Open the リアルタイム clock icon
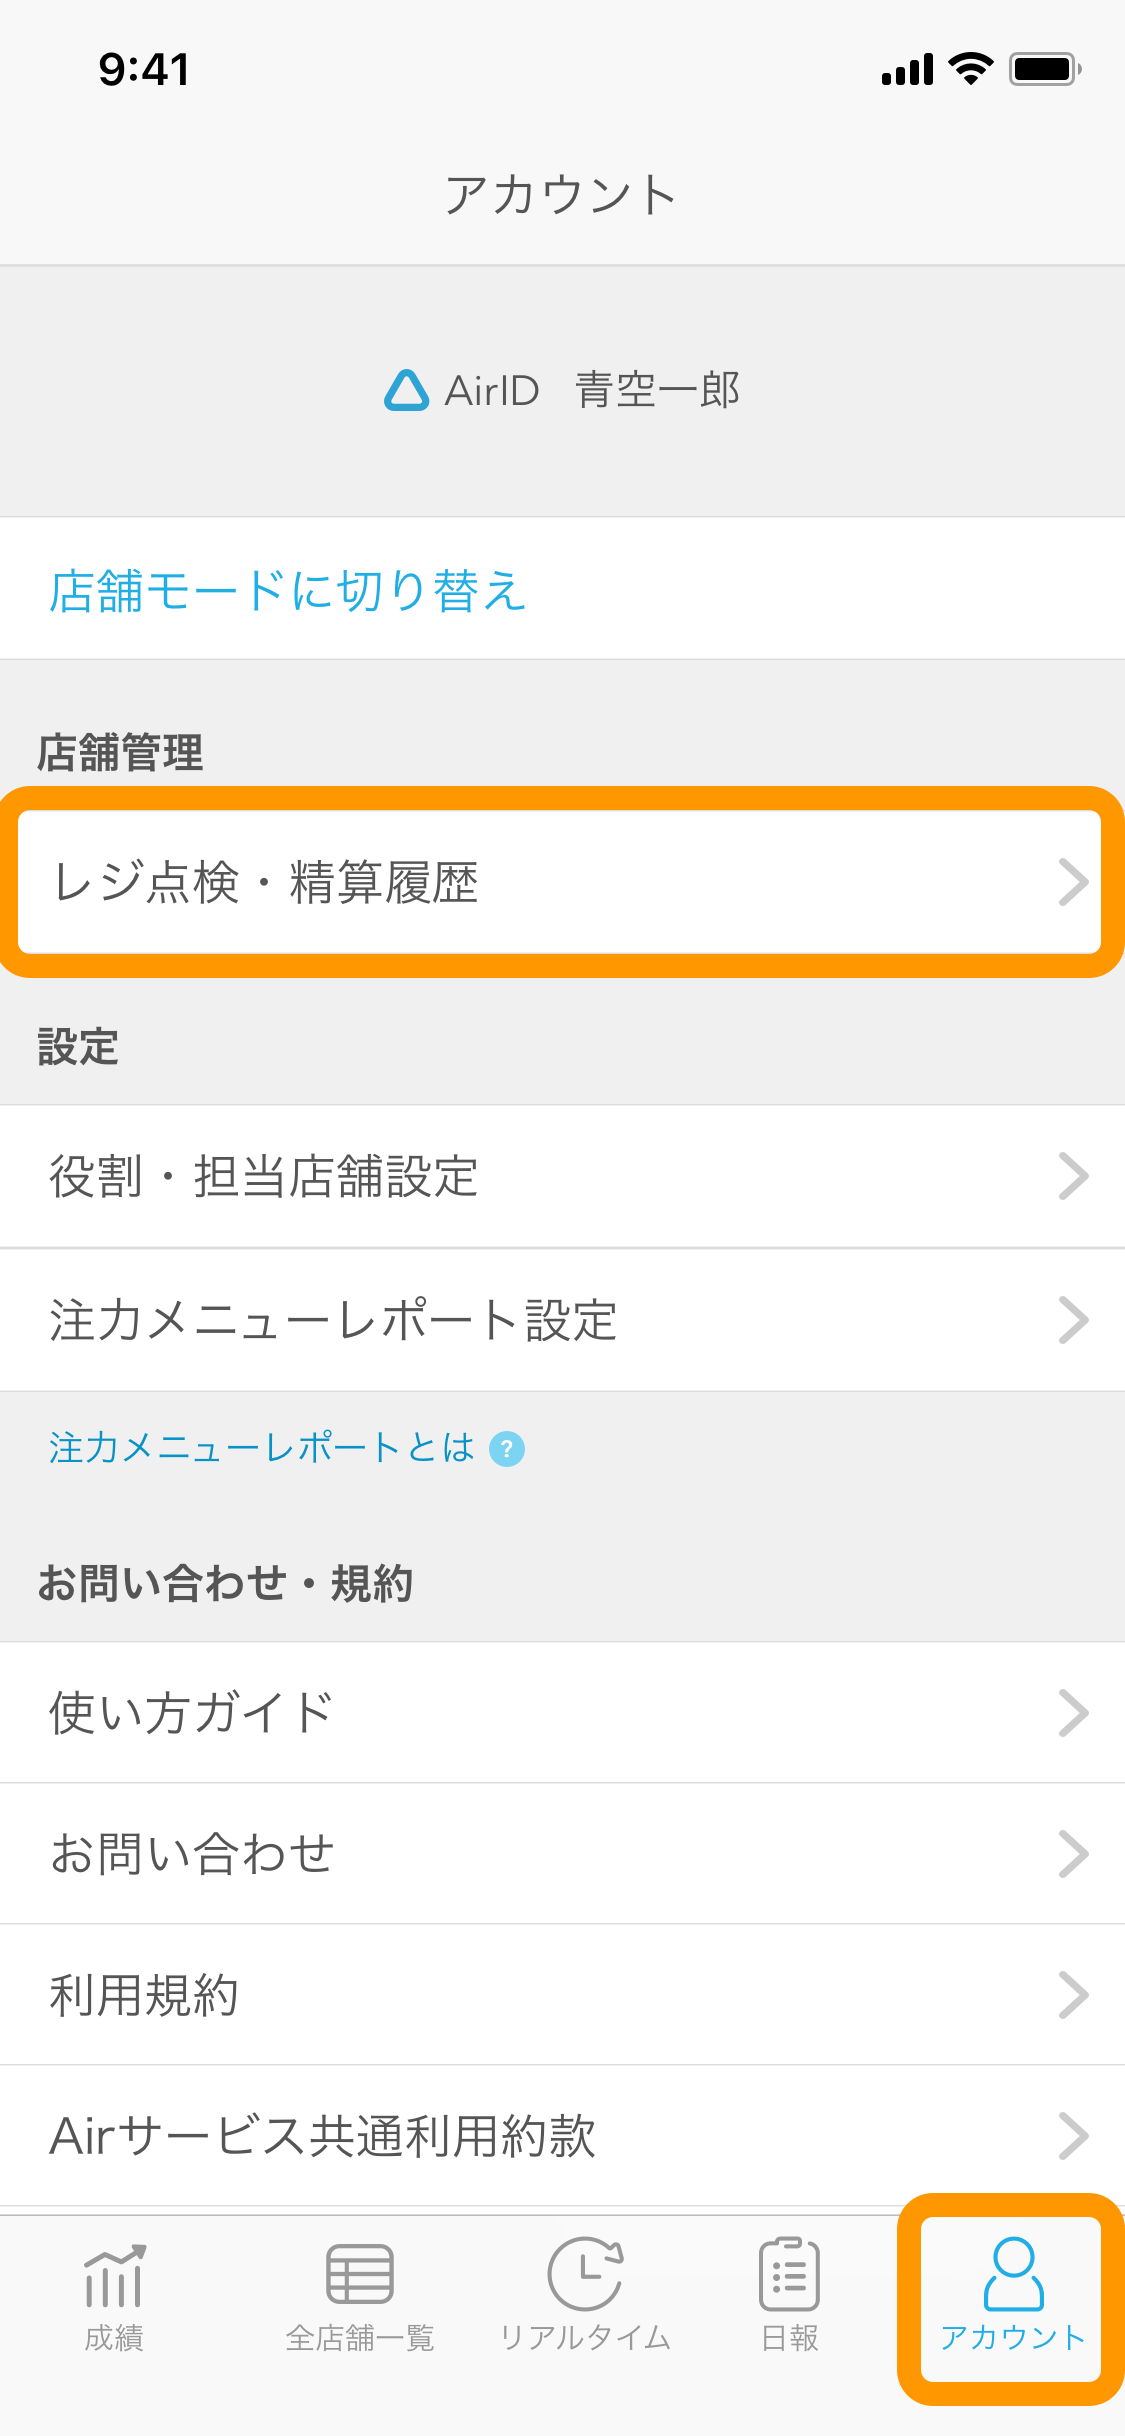1125x2436 pixels. (x=585, y=2274)
